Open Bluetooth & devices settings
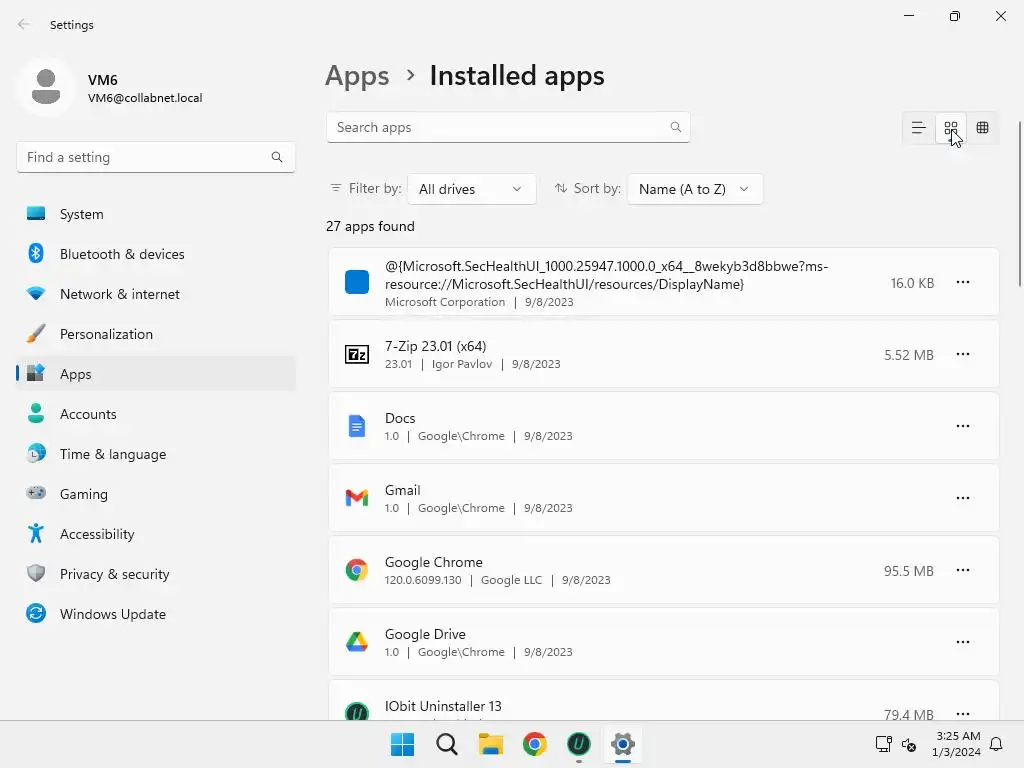1024x768 pixels. click(155, 254)
